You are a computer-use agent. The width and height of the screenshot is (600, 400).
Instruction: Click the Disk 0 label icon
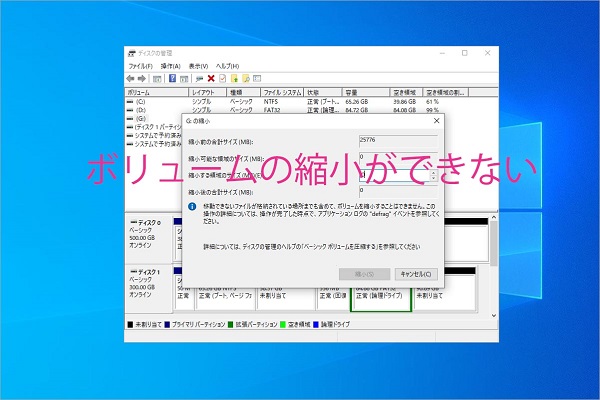click(132, 222)
